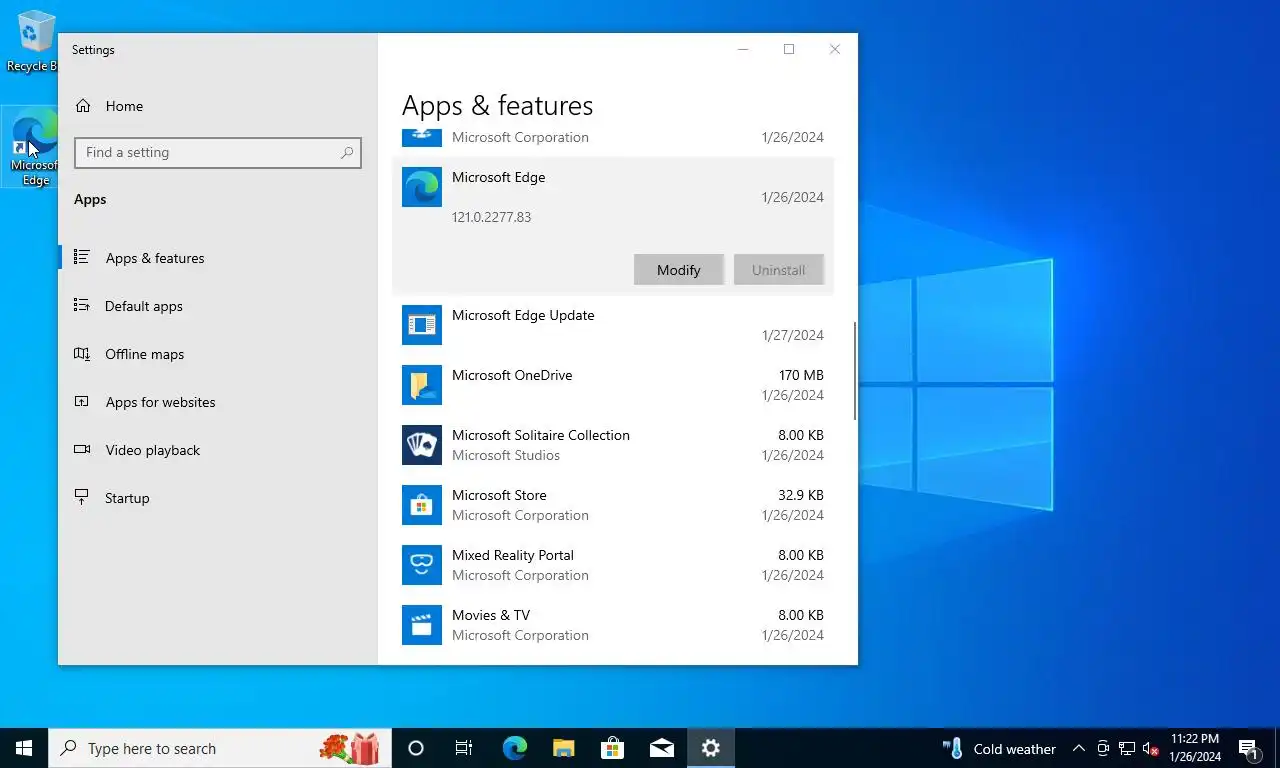This screenshot has height=768, width=1280.
Task: Click Edge version 121.0.2277.83 text
Action: coord(491,217)
